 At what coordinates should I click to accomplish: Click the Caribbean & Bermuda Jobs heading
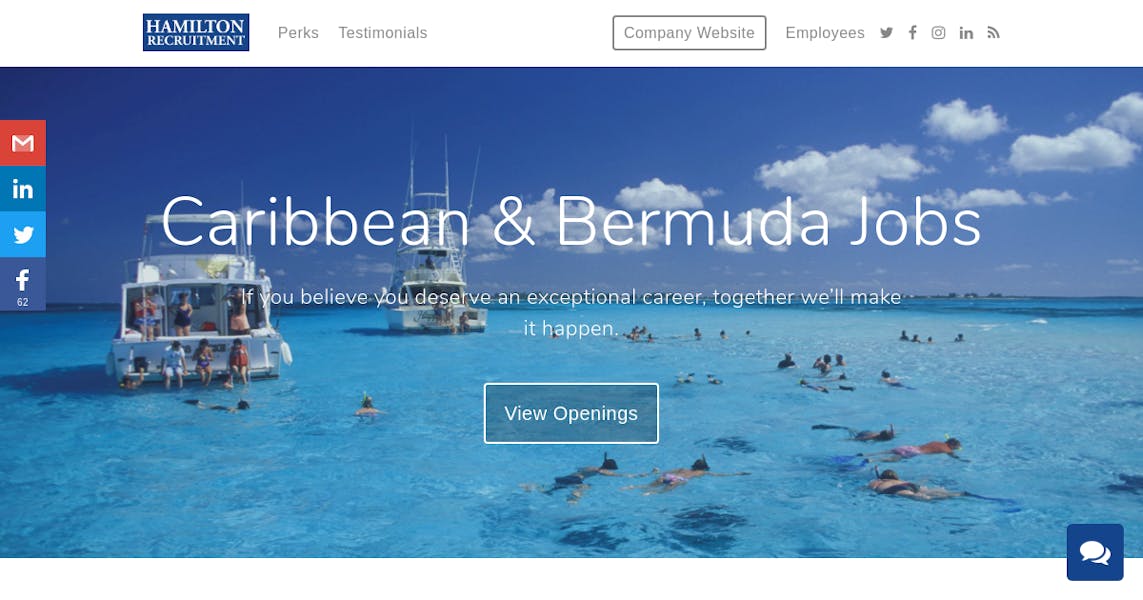[x=571, y=222]
